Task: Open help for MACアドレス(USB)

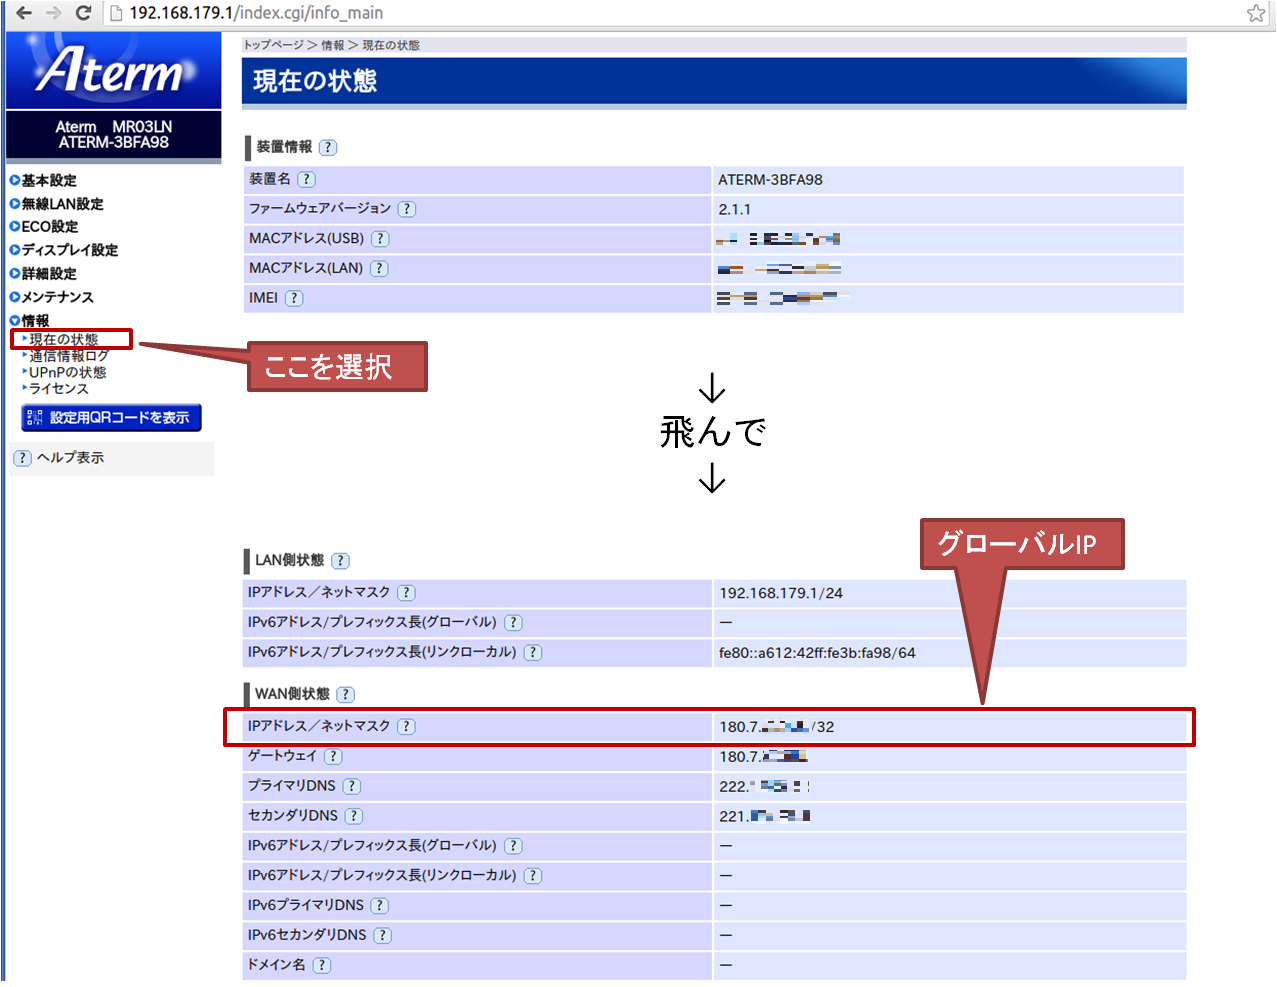Action: click(380, 239)
